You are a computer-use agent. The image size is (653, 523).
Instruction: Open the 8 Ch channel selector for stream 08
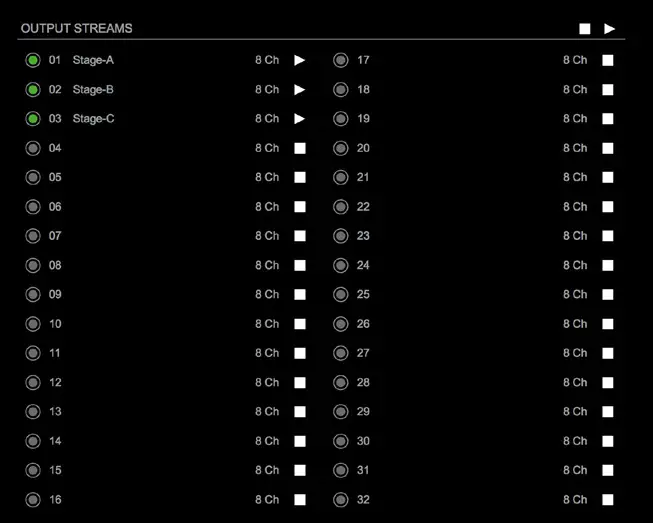(x=267, y=265)
